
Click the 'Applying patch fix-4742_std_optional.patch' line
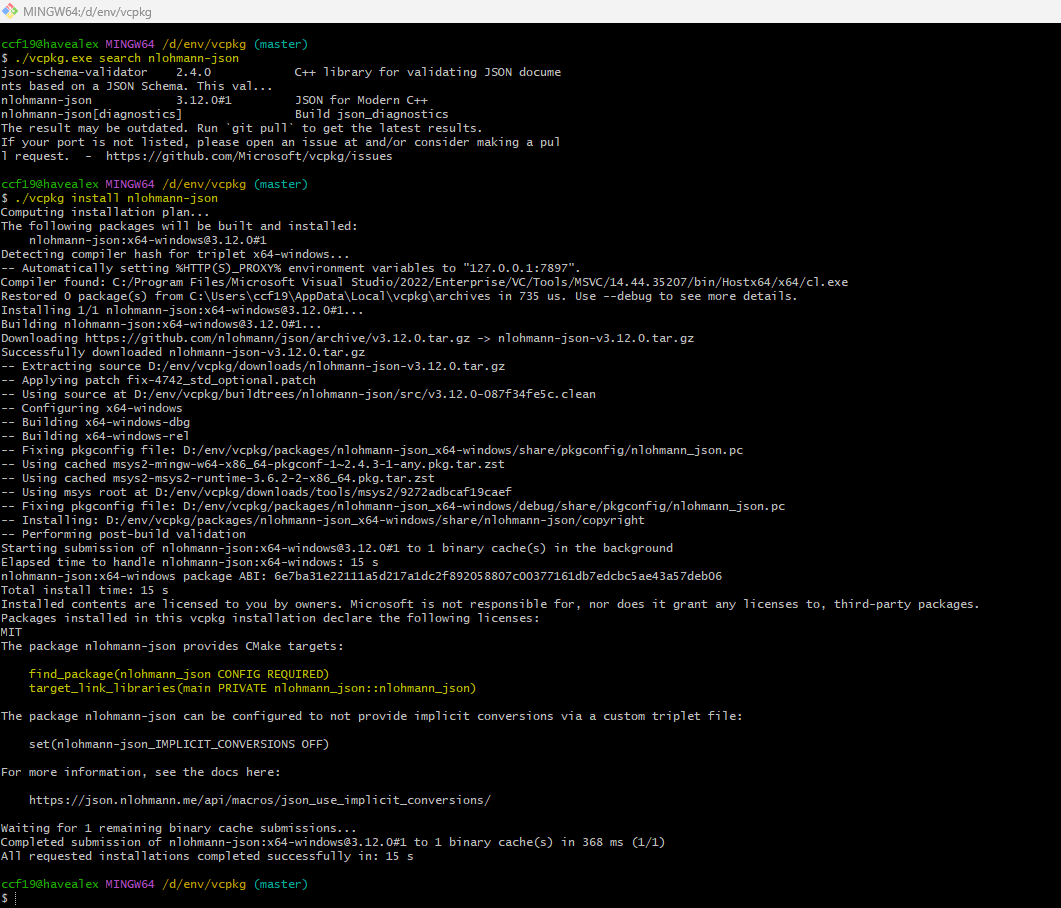pyautogui.click(x=158, y=380)
